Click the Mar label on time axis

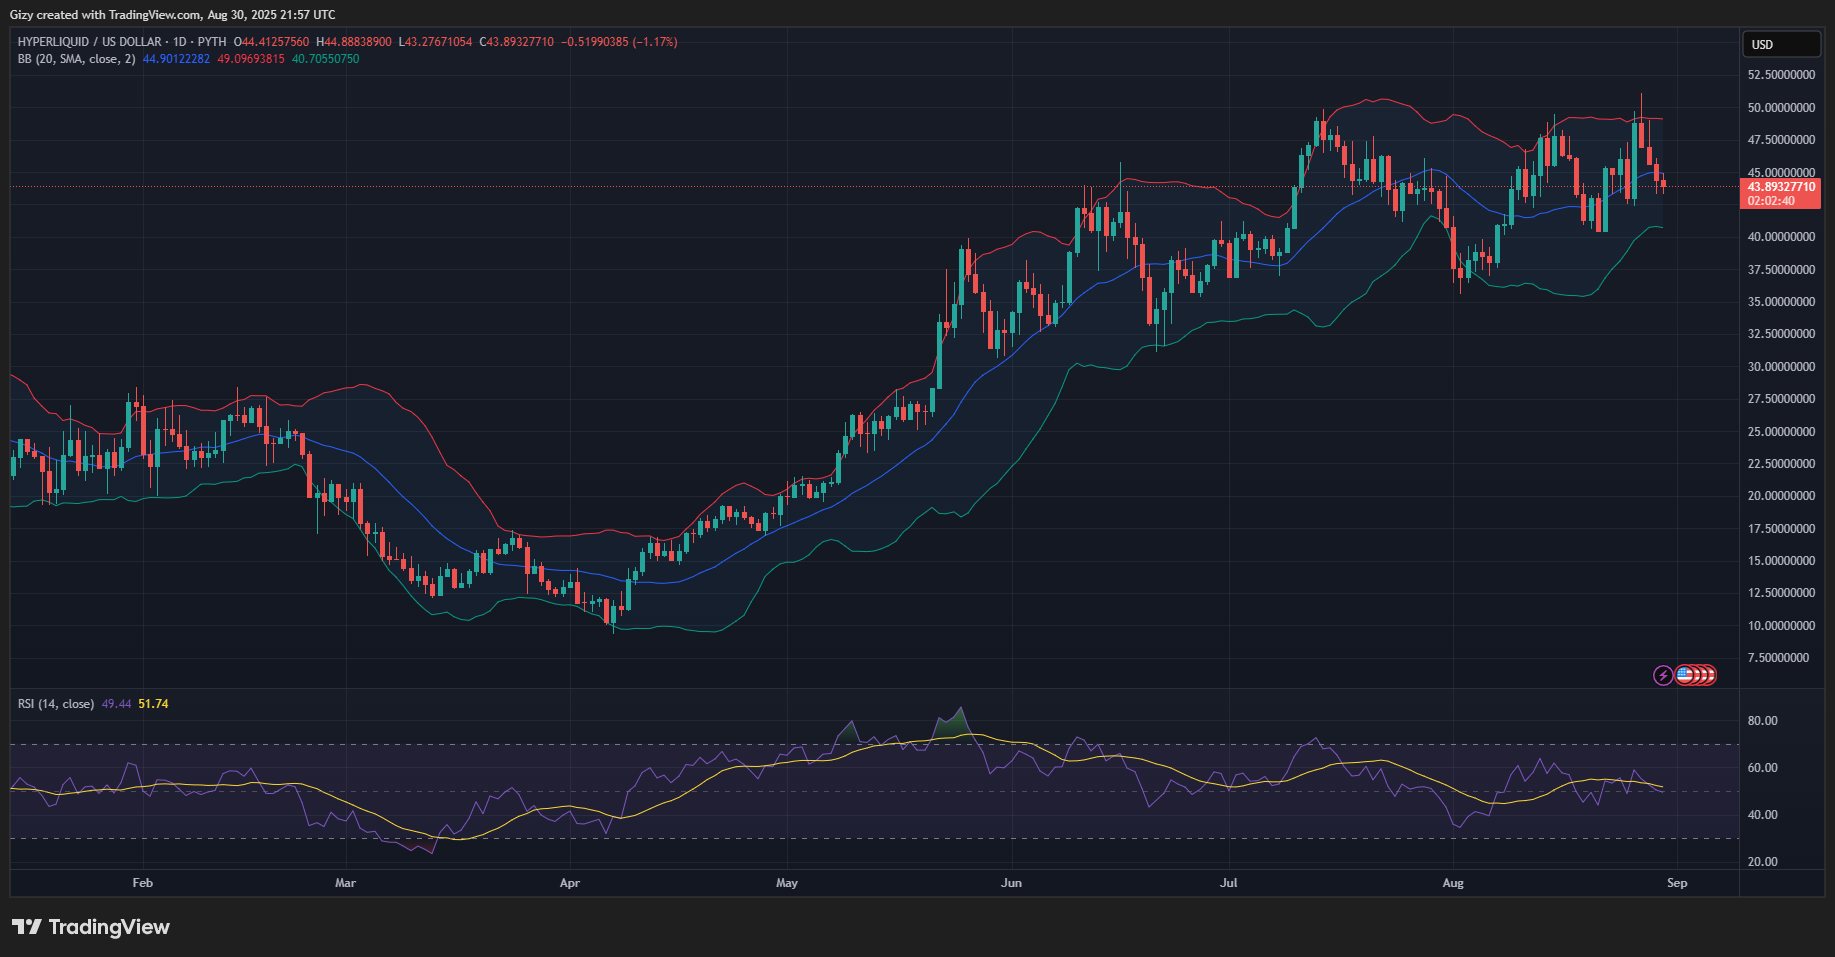[345, 883]
